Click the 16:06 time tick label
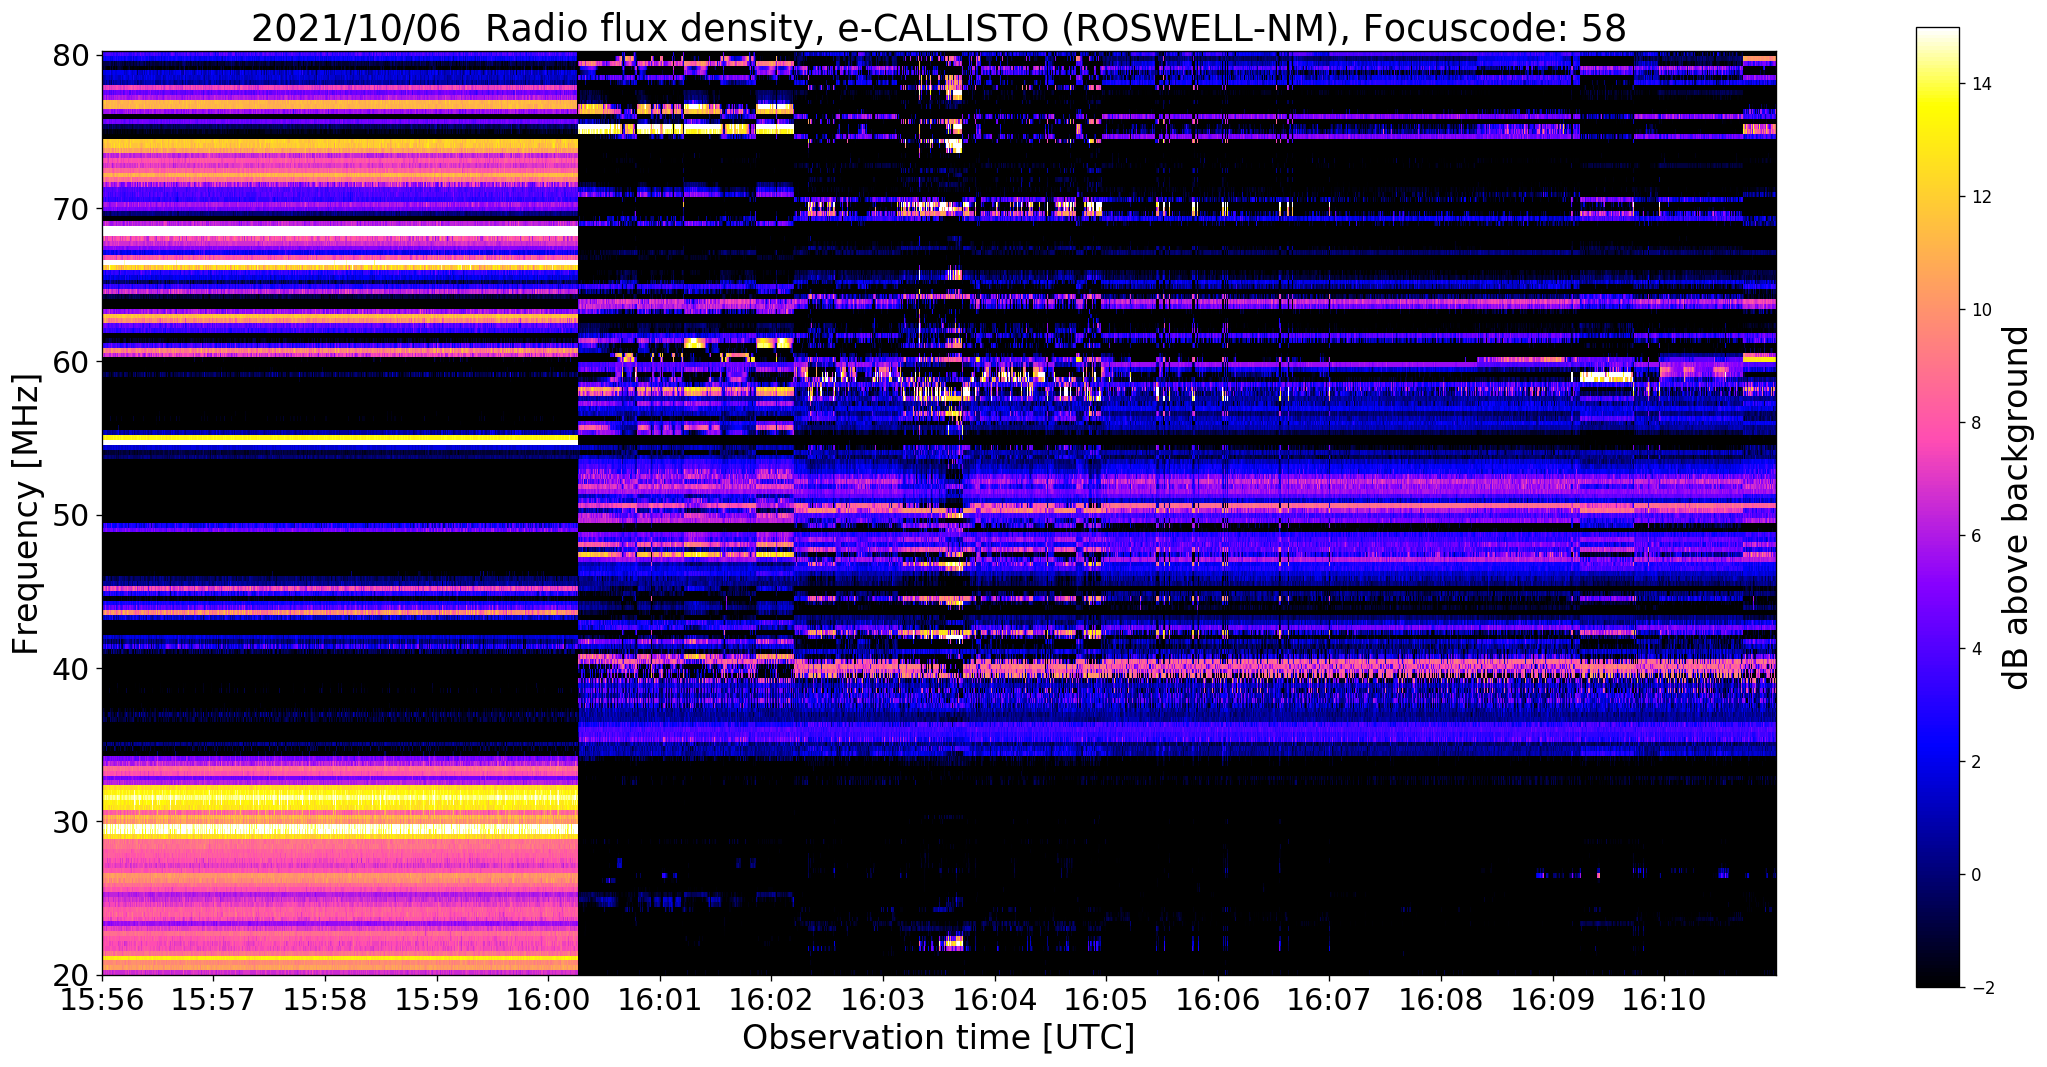This screenshot has width=2047, height=1067. pos(1218,1000)
